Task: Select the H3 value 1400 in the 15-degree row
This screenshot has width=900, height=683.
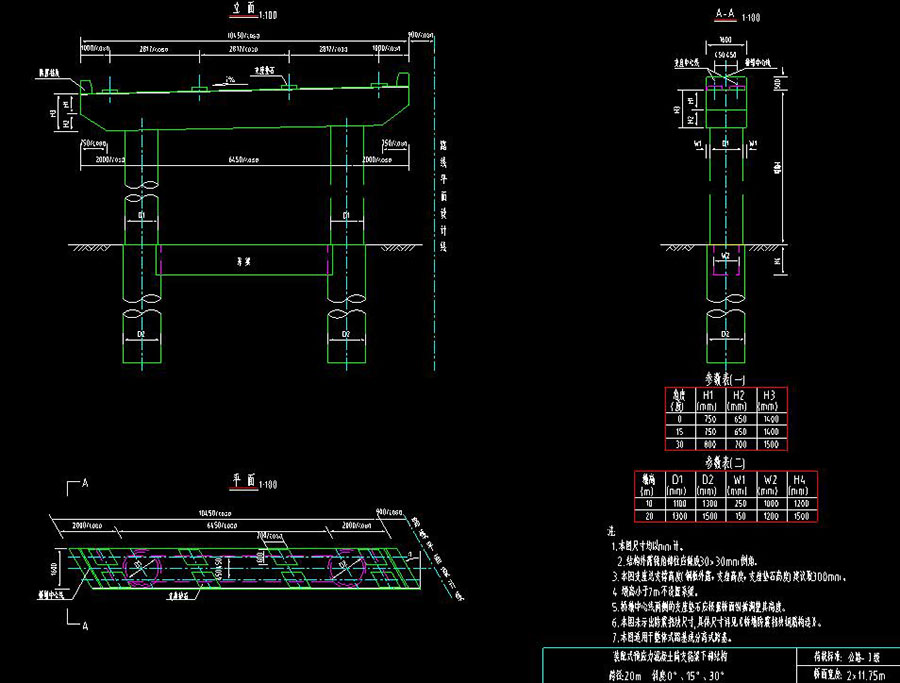Action: coord(771,432)
